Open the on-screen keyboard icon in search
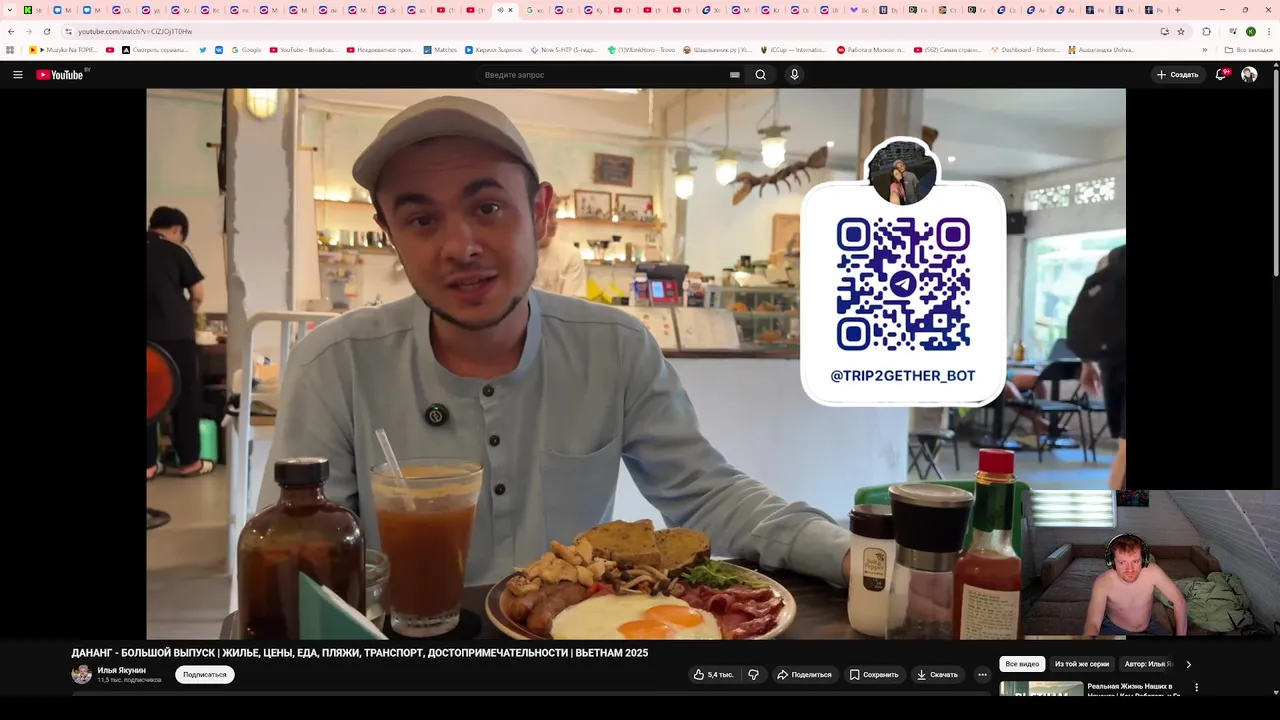The width and height of the screenshot is (1280, 720). tap(734, 75)
